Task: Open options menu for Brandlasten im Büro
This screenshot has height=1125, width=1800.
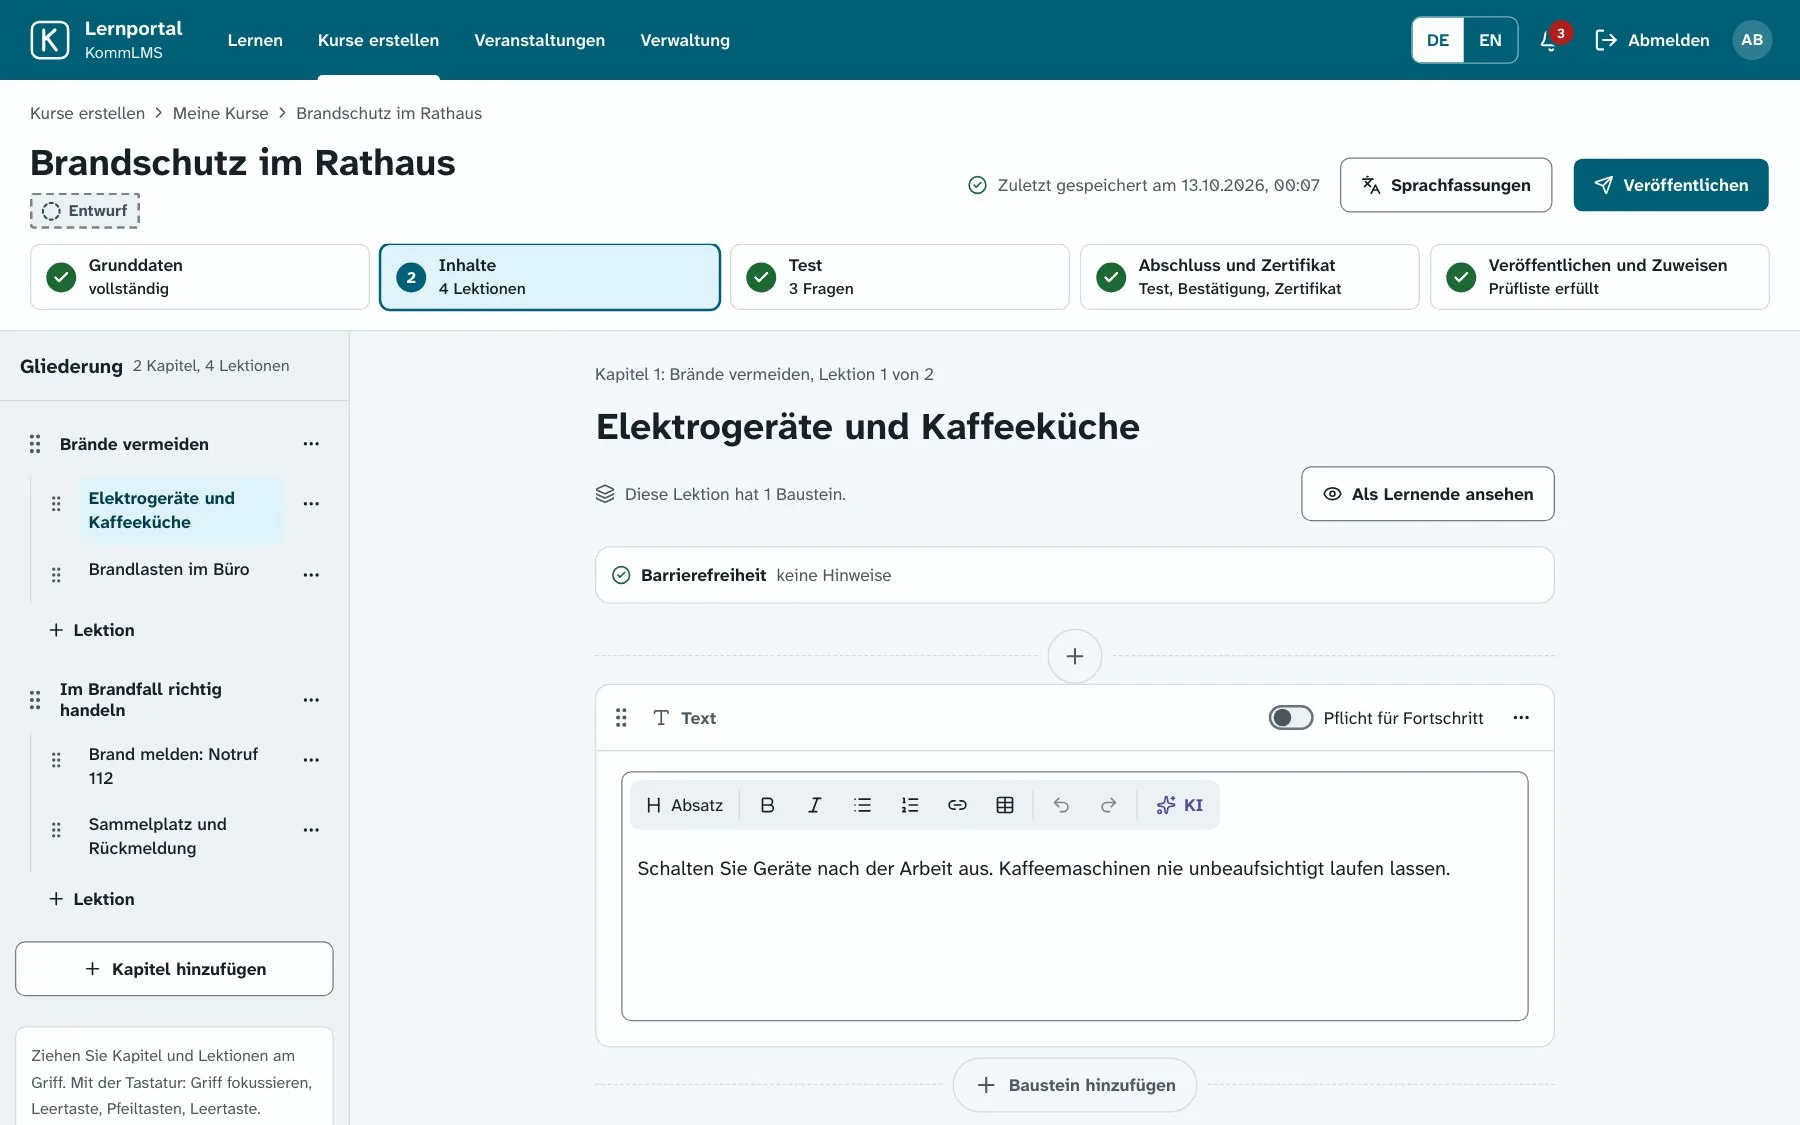Action: coord(311,575)
